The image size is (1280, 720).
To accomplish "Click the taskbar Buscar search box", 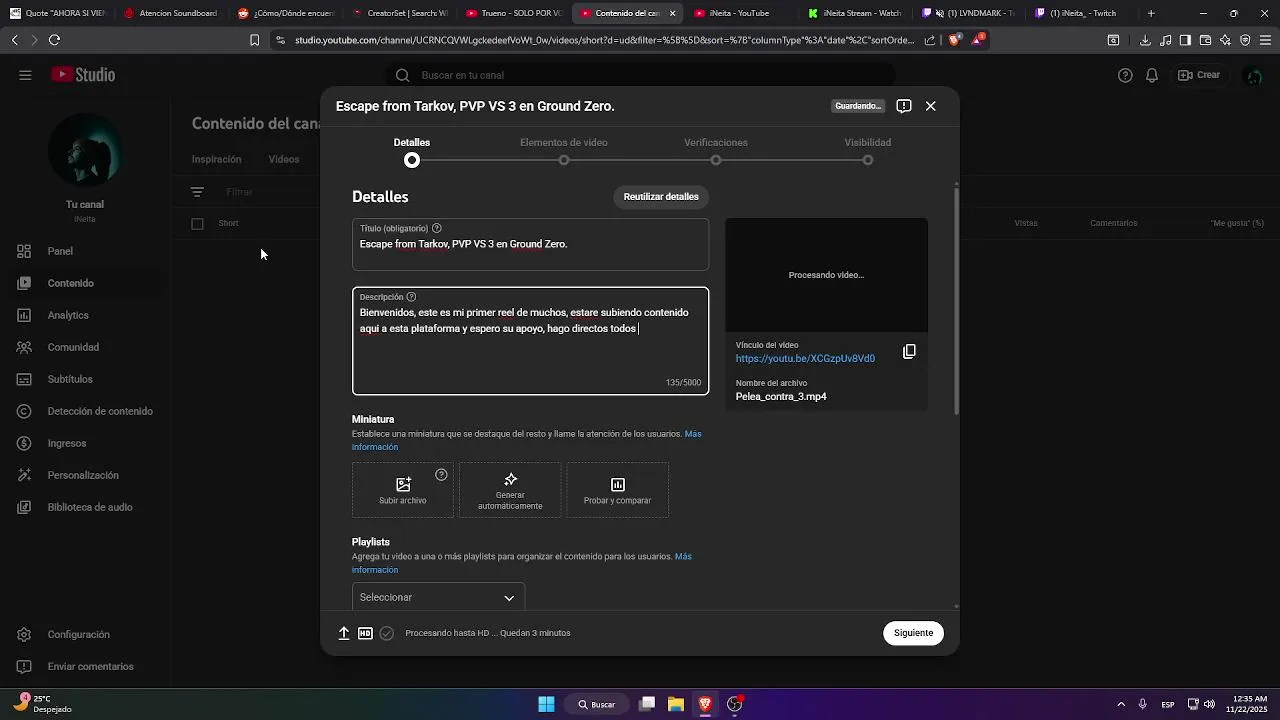I will pos(597,704).
